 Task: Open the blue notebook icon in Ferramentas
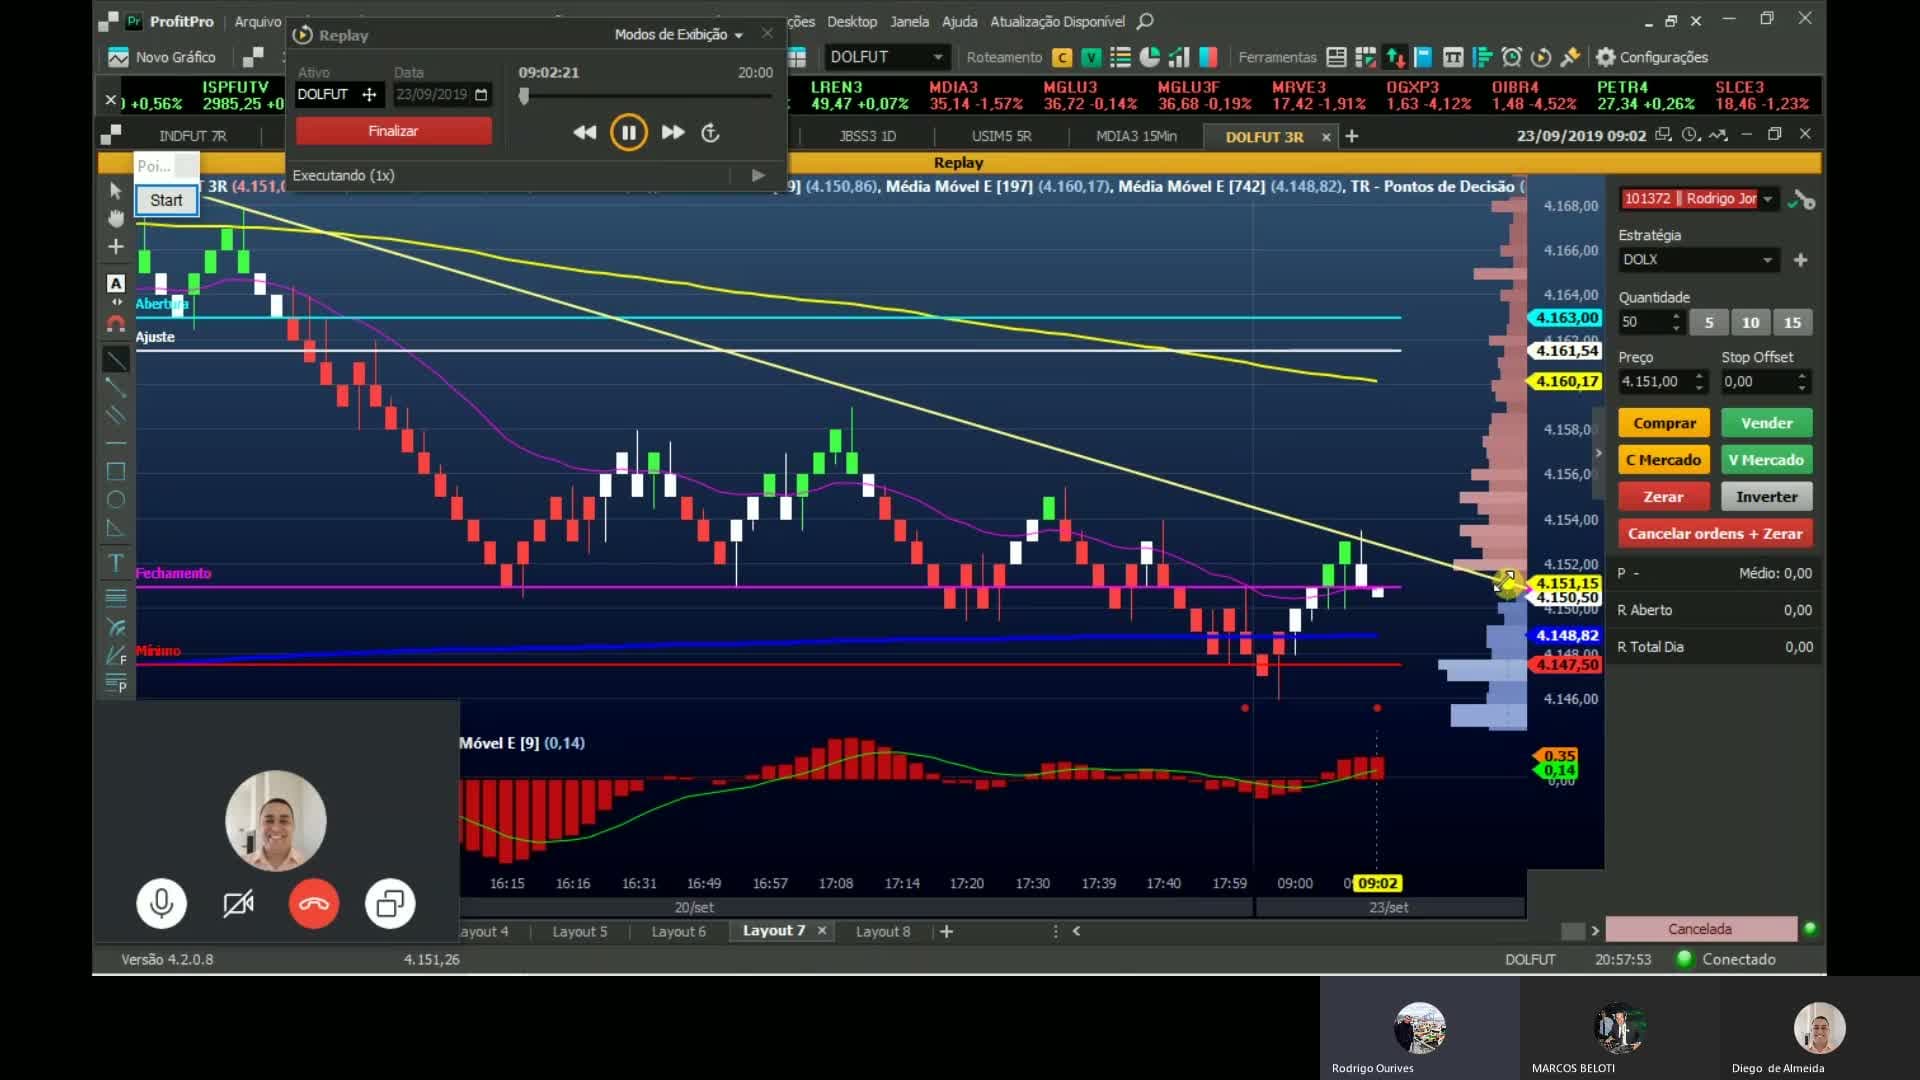tap(1423, 58)
